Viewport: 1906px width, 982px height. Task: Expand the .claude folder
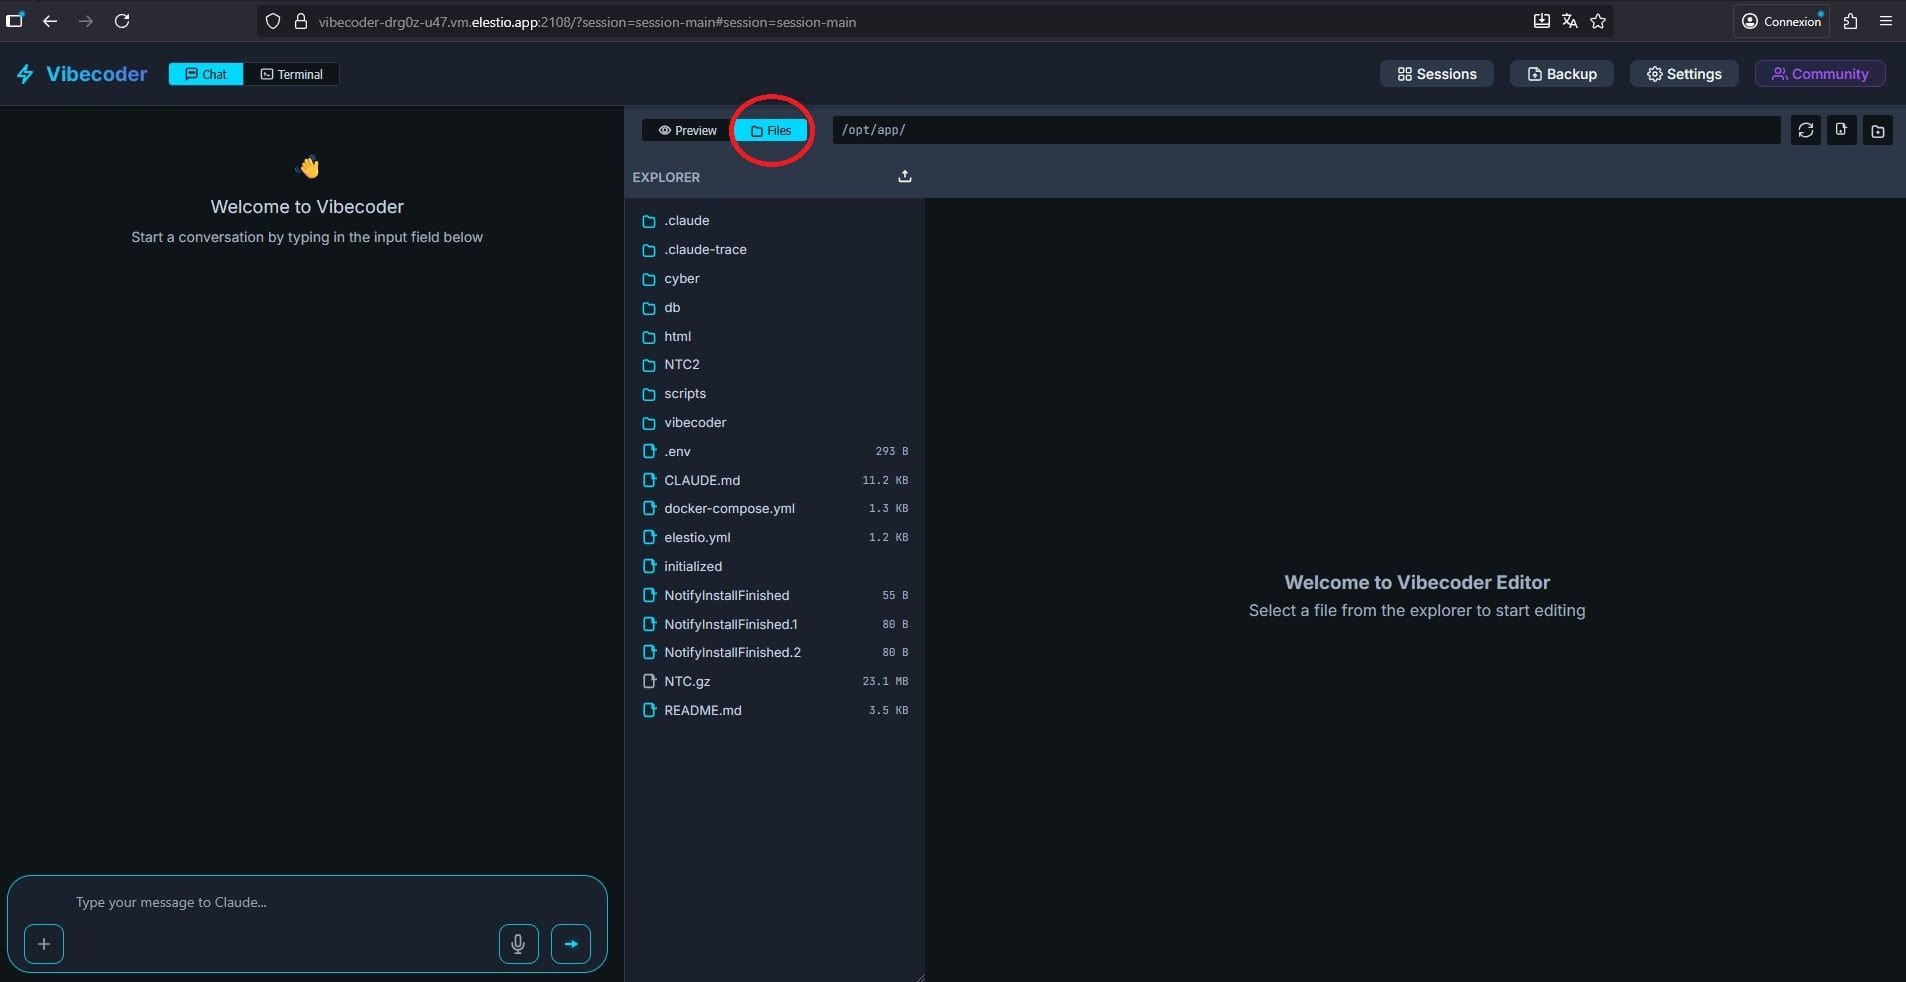tap(686, 221)
